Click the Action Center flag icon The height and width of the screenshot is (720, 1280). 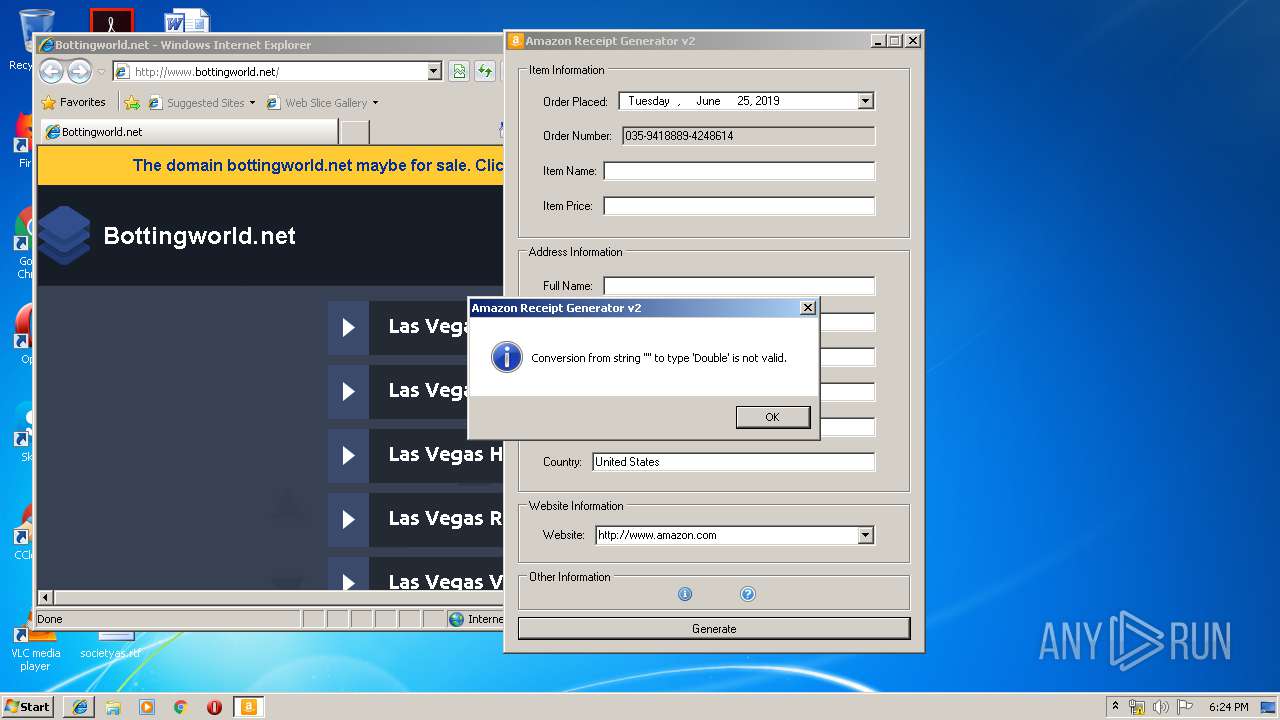(x=1184, y=707)
